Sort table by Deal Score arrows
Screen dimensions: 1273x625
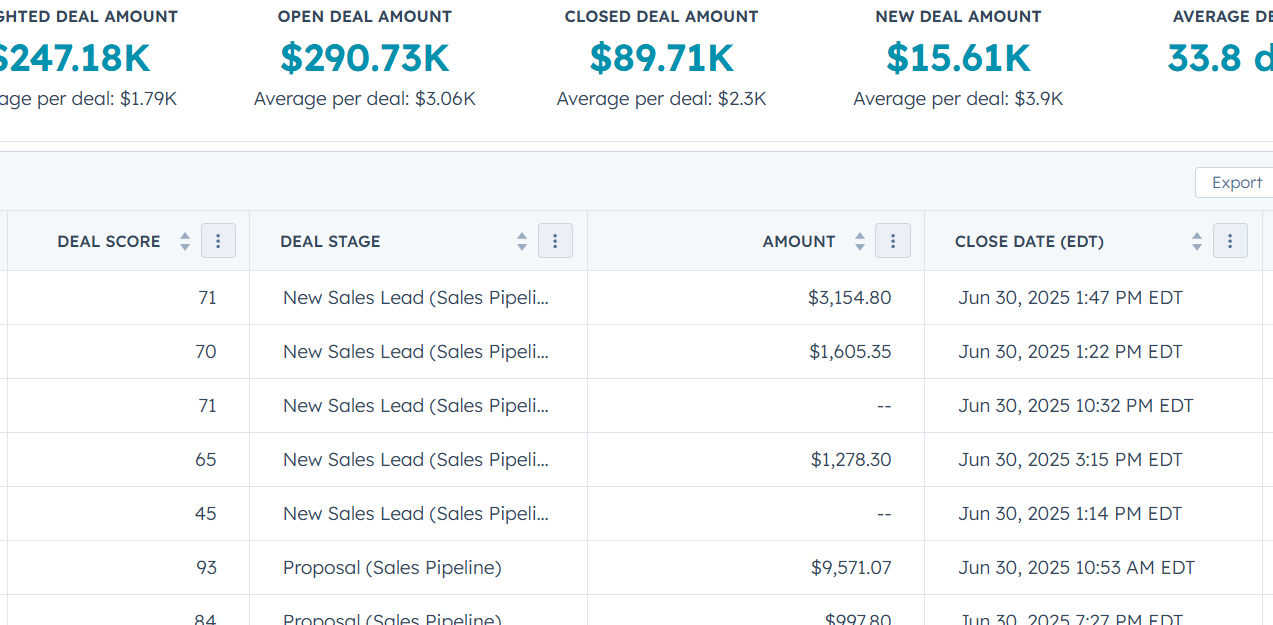[184, 241]
